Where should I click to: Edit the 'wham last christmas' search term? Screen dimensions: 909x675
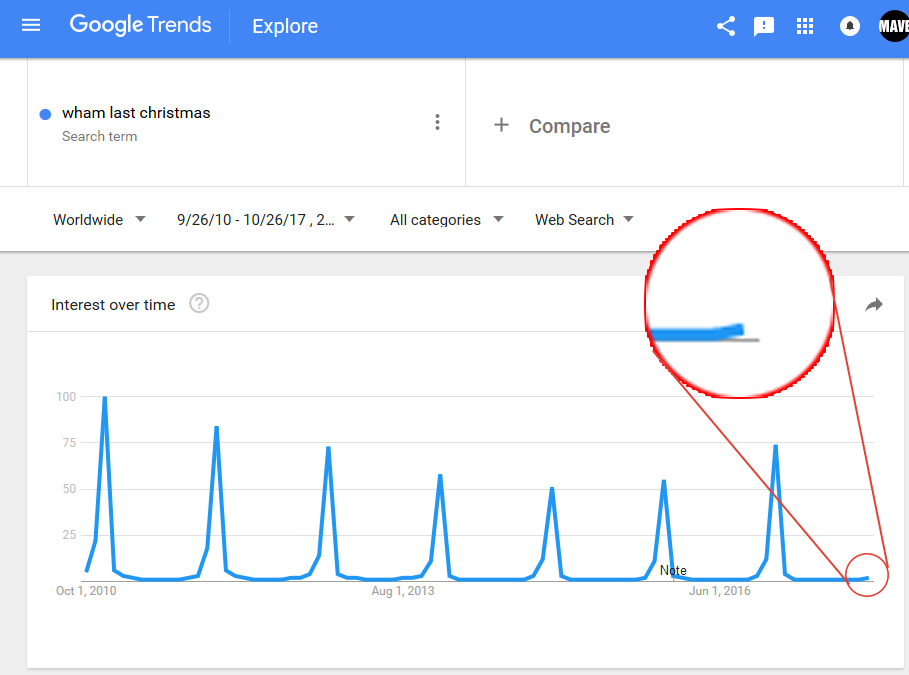click(136, 112)
